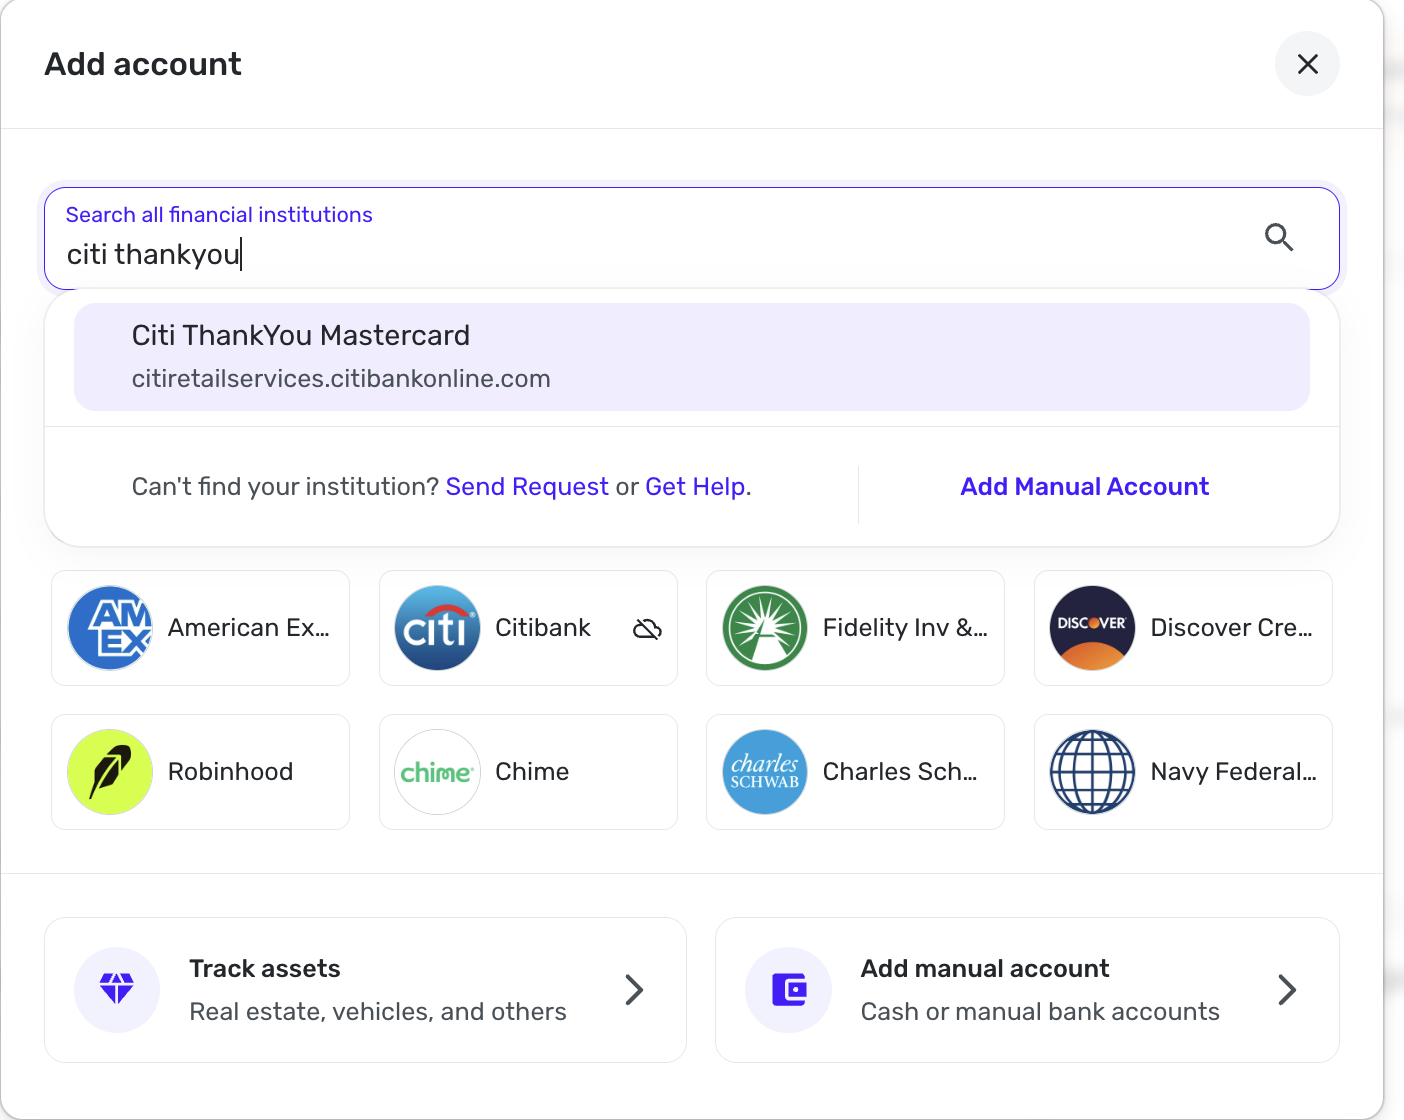Click the Citibank logo icon
The height and width of the screenshot is (1120, 1404).
click(437, 628)
